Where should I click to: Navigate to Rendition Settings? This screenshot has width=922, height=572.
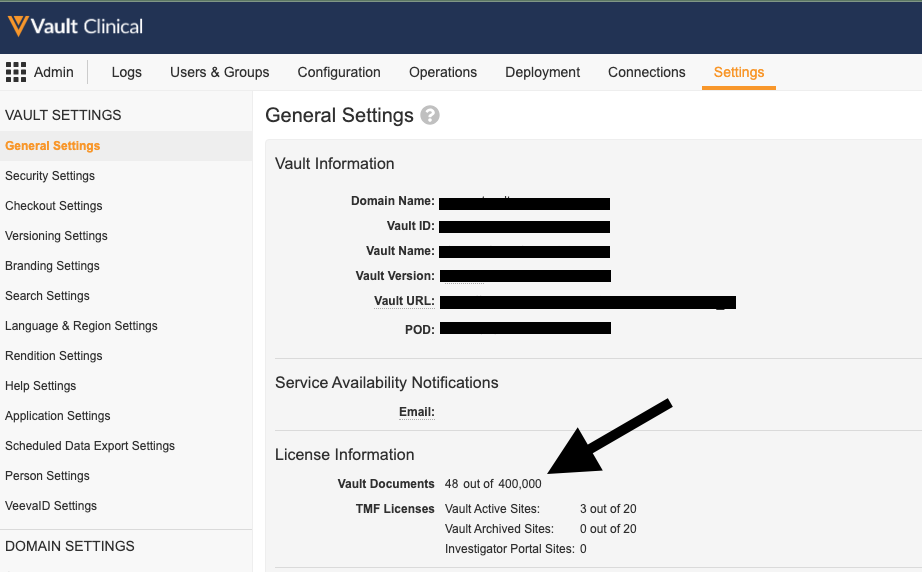[54, 356]
